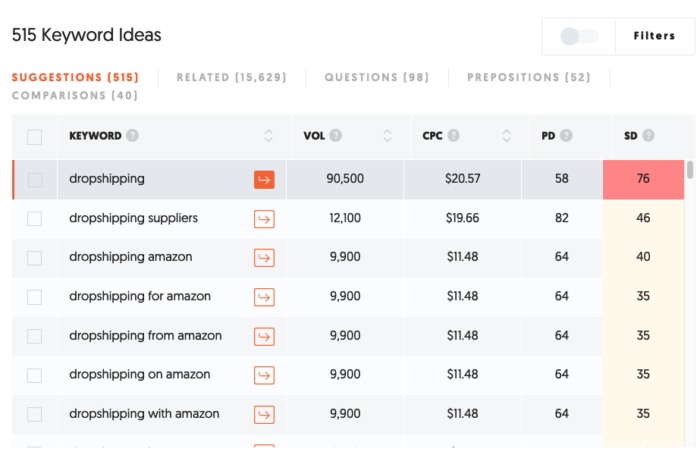Click arrow icon beside dropshipping with amazon
Screen dimensions: 700x455
[x=264, y=414]
